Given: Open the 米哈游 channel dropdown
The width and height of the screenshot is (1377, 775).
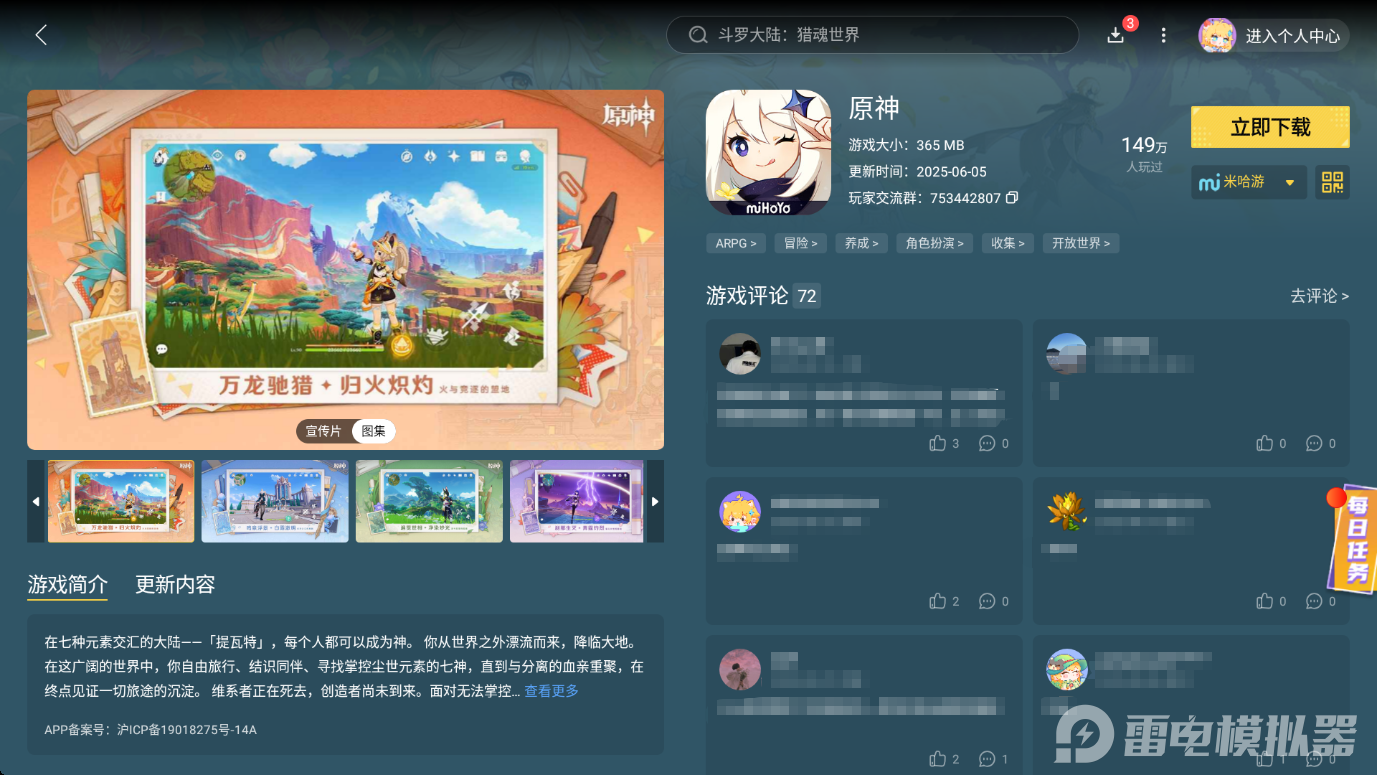Looking at the screenshot, I should coord(1248,182).
